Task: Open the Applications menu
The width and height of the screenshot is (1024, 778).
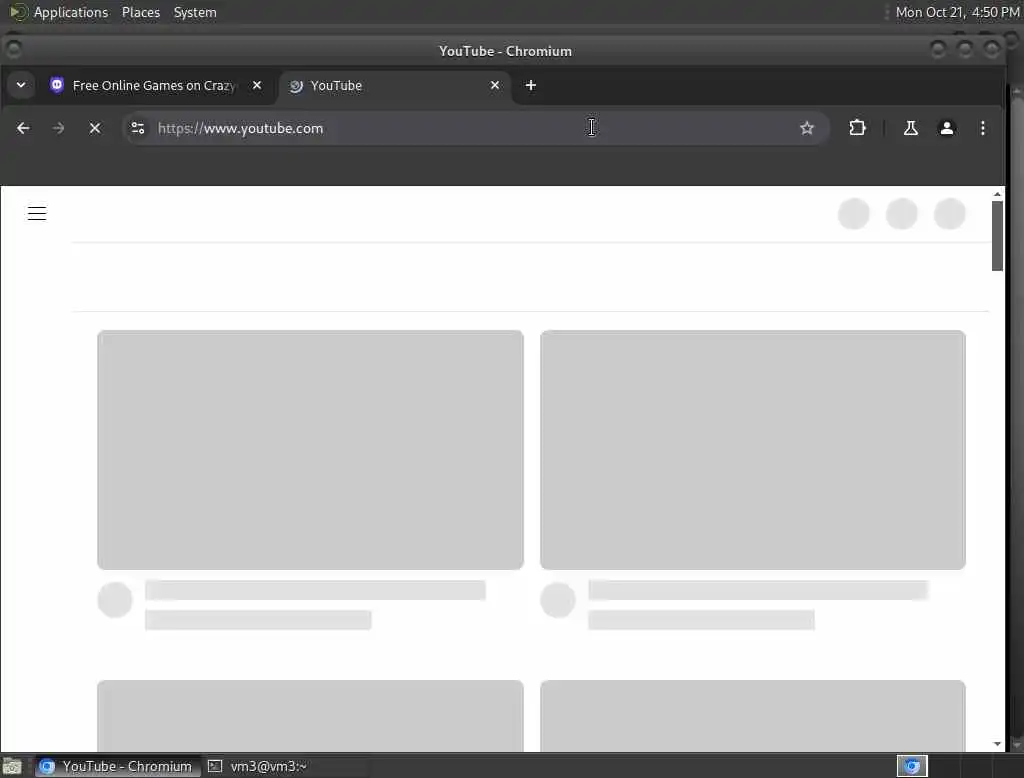Action: 71,12
